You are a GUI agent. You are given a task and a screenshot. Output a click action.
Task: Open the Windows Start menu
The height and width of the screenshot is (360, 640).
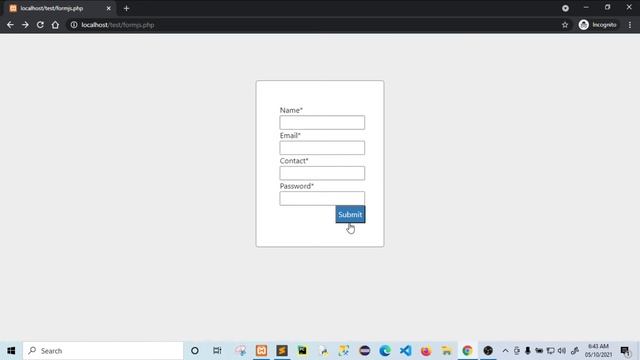tap(11, 351)
